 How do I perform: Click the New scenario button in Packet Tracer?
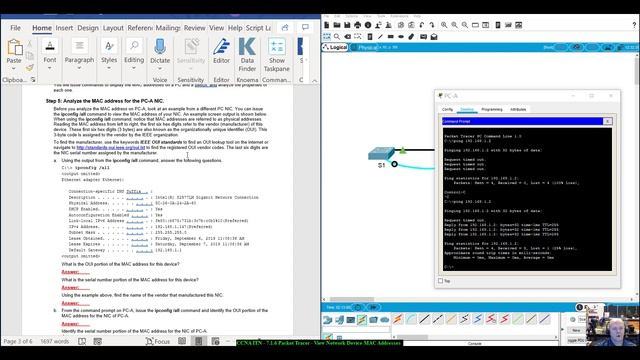click(x=576, y=330)
